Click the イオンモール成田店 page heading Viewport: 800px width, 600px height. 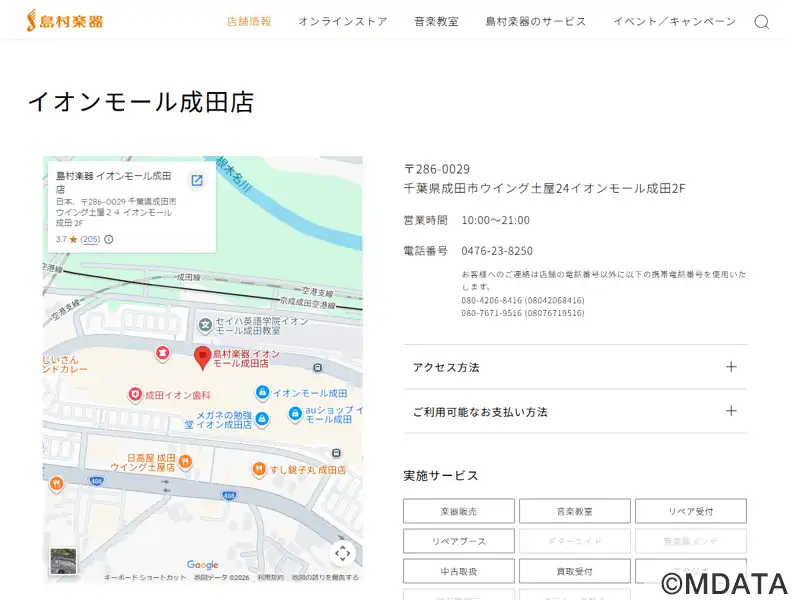141,102
